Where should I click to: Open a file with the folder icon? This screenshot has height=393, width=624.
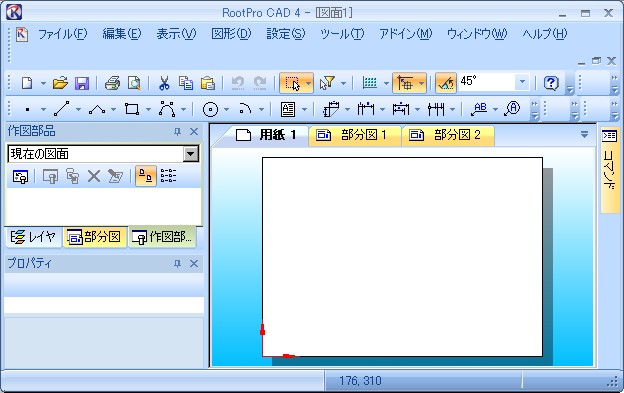[60, 83]
